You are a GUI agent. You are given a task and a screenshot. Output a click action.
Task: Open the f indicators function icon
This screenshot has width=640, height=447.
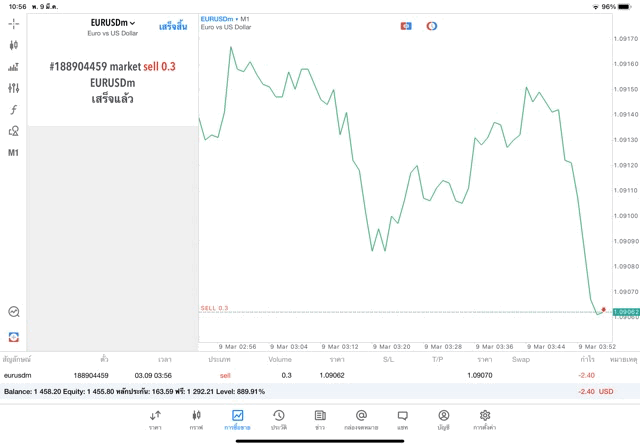(13, 109)
